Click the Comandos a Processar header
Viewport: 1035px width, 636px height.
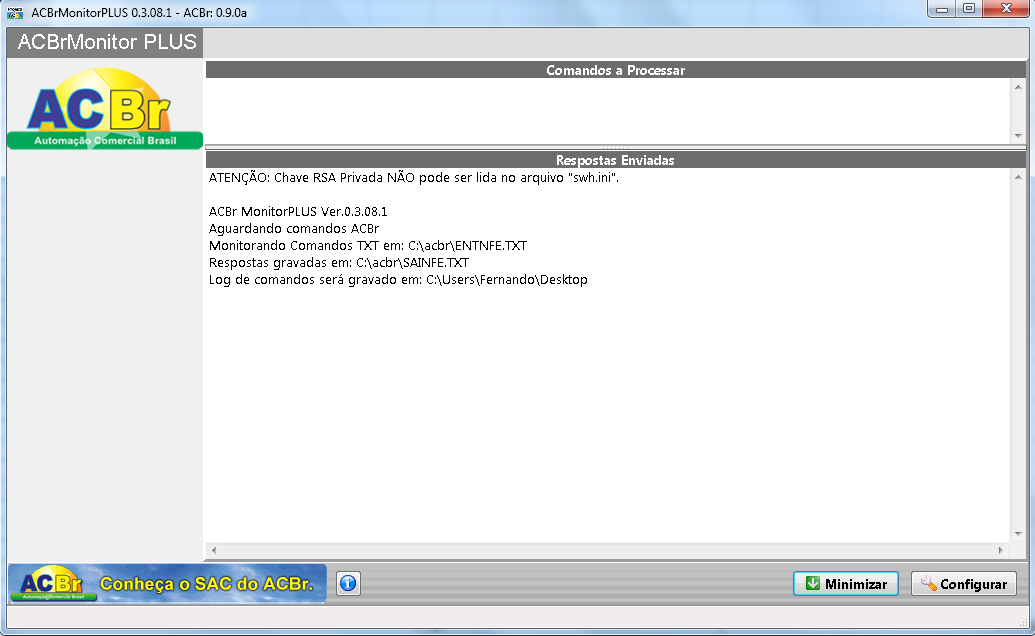pyautogui.click(x=616, y=70)
